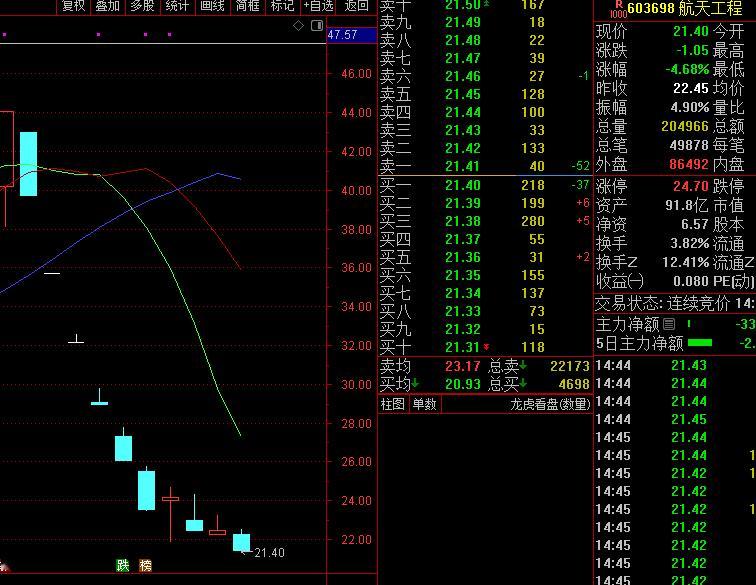
Task: Click the orange 榜 marker below chart
Action: click(x=145, y=565)
